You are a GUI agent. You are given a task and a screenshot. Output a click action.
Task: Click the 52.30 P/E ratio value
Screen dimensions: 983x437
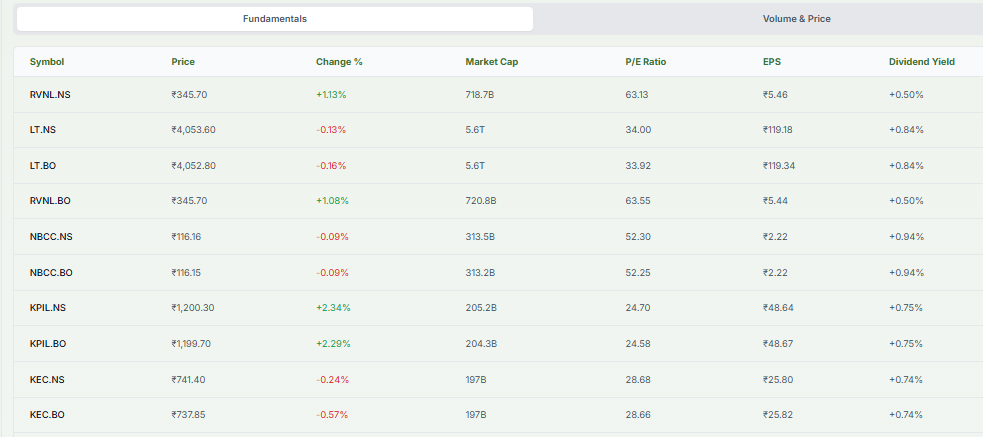pyautogui.click(x=638, y=237)
